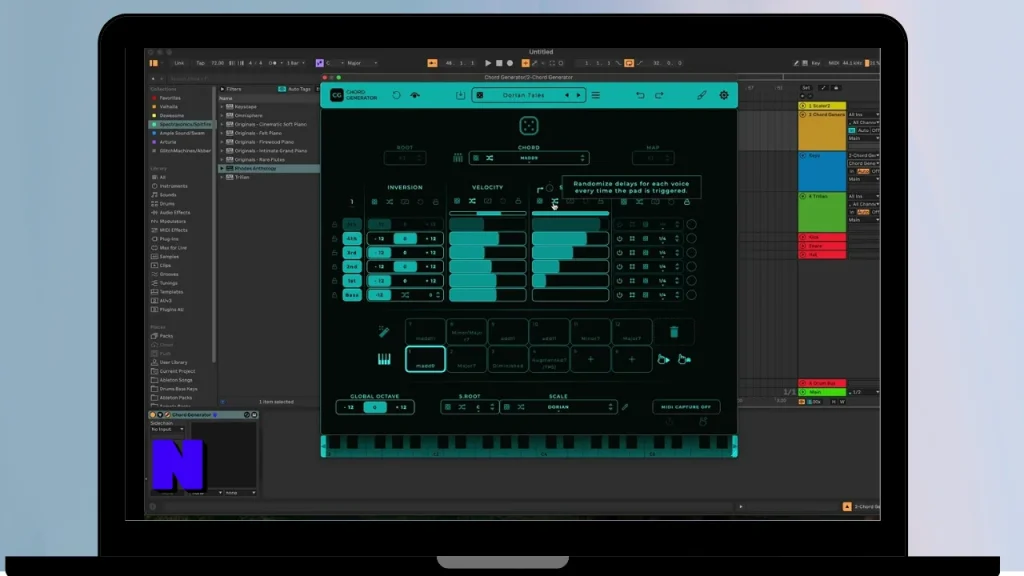Screen dimensions: 1024x576
Task: Toggle the eye icon in plugin header
Action: (x=415, y=95)
